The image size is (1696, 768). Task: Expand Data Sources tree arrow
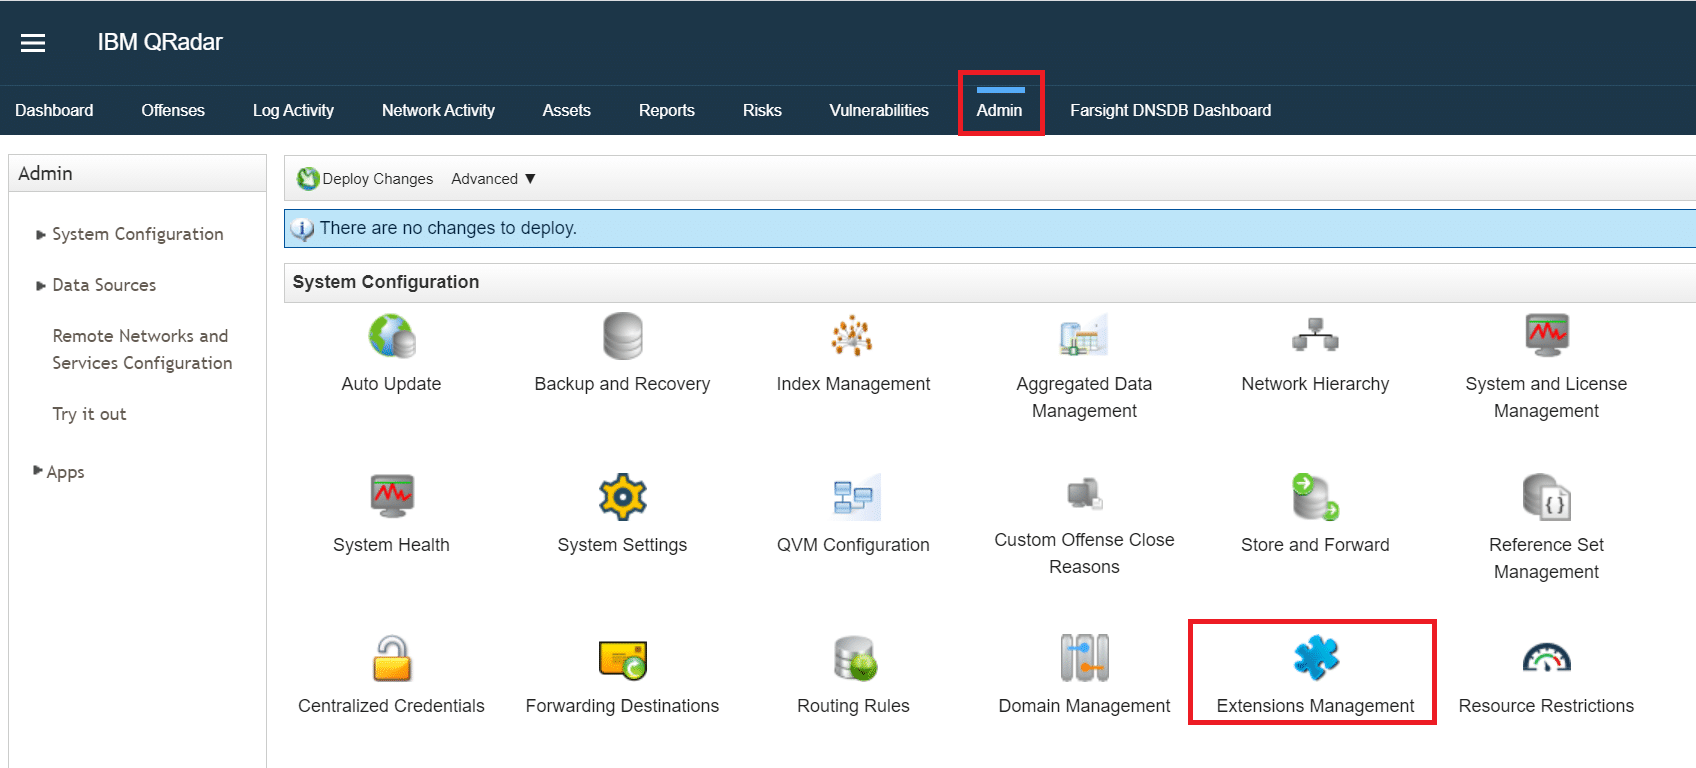point(41,286)
